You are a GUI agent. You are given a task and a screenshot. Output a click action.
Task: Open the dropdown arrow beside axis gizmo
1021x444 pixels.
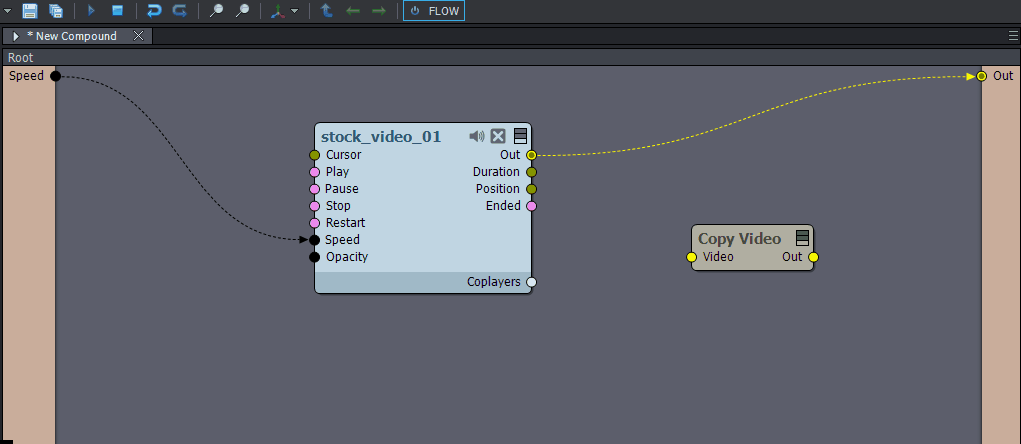295,11
